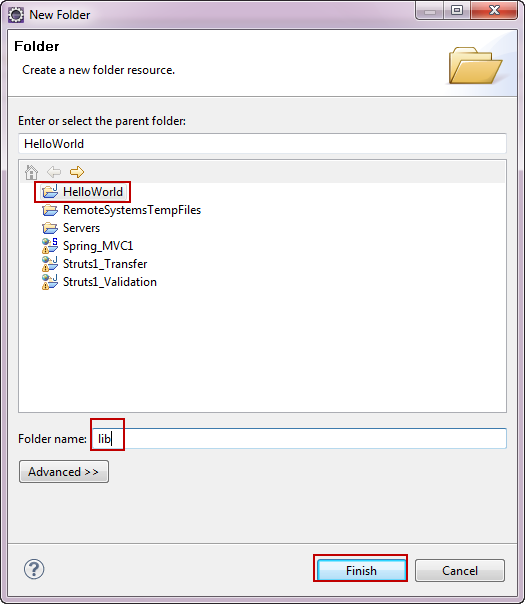Click the Servers folder icon
The image size is (525, 604).
(x=50, y=228)
